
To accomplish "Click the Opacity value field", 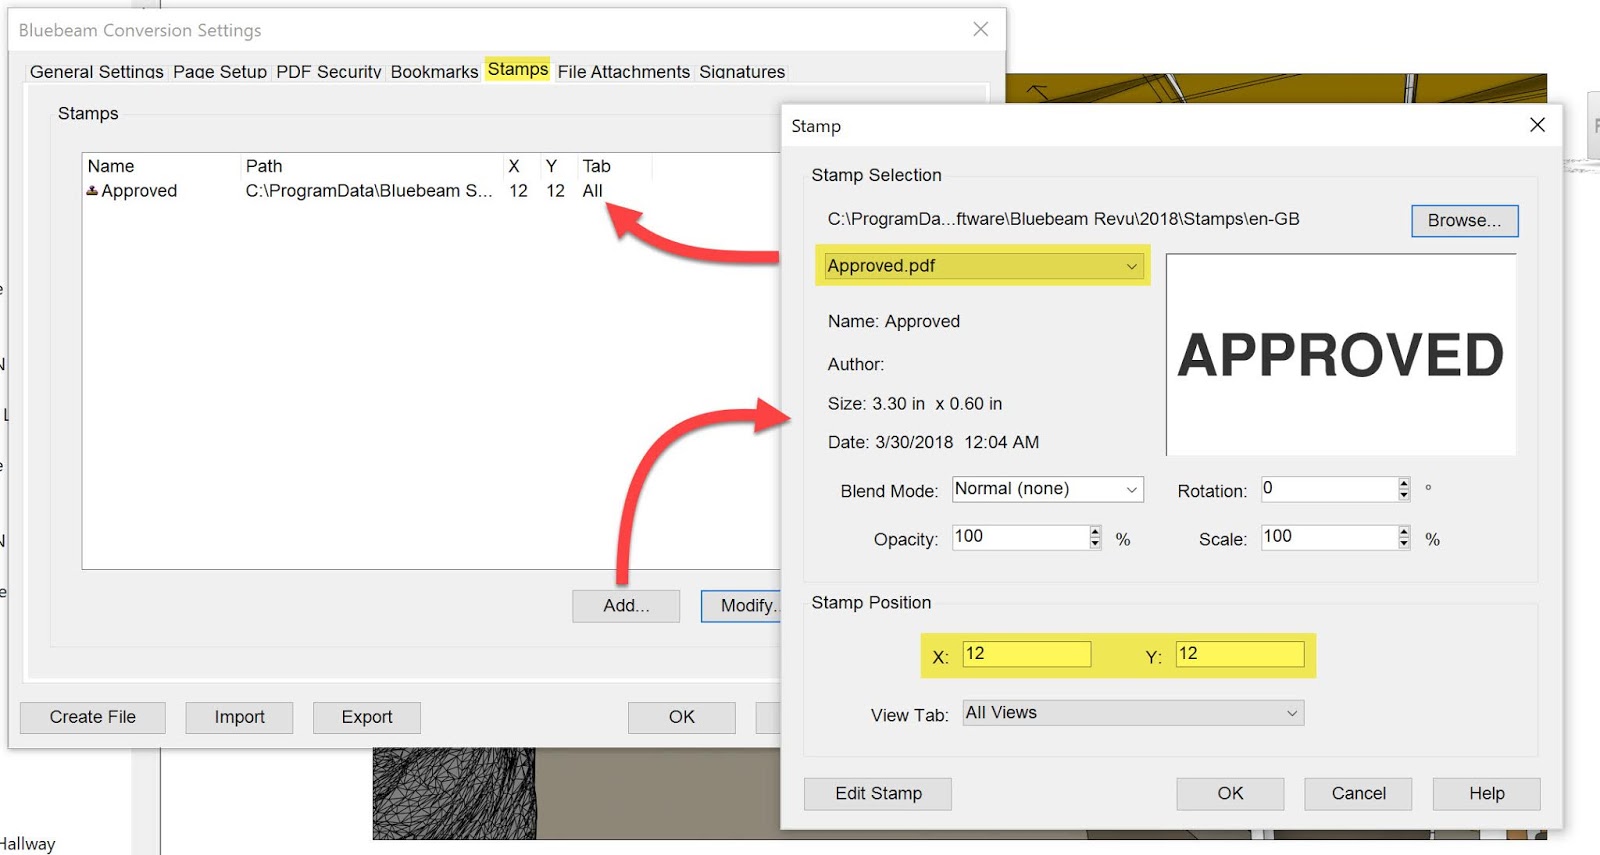I will (x=1020, y=537).
